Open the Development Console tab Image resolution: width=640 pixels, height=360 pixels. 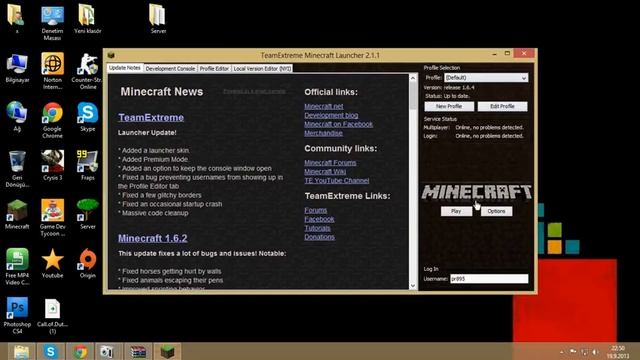pyautogui.click(x=170, y=69)
